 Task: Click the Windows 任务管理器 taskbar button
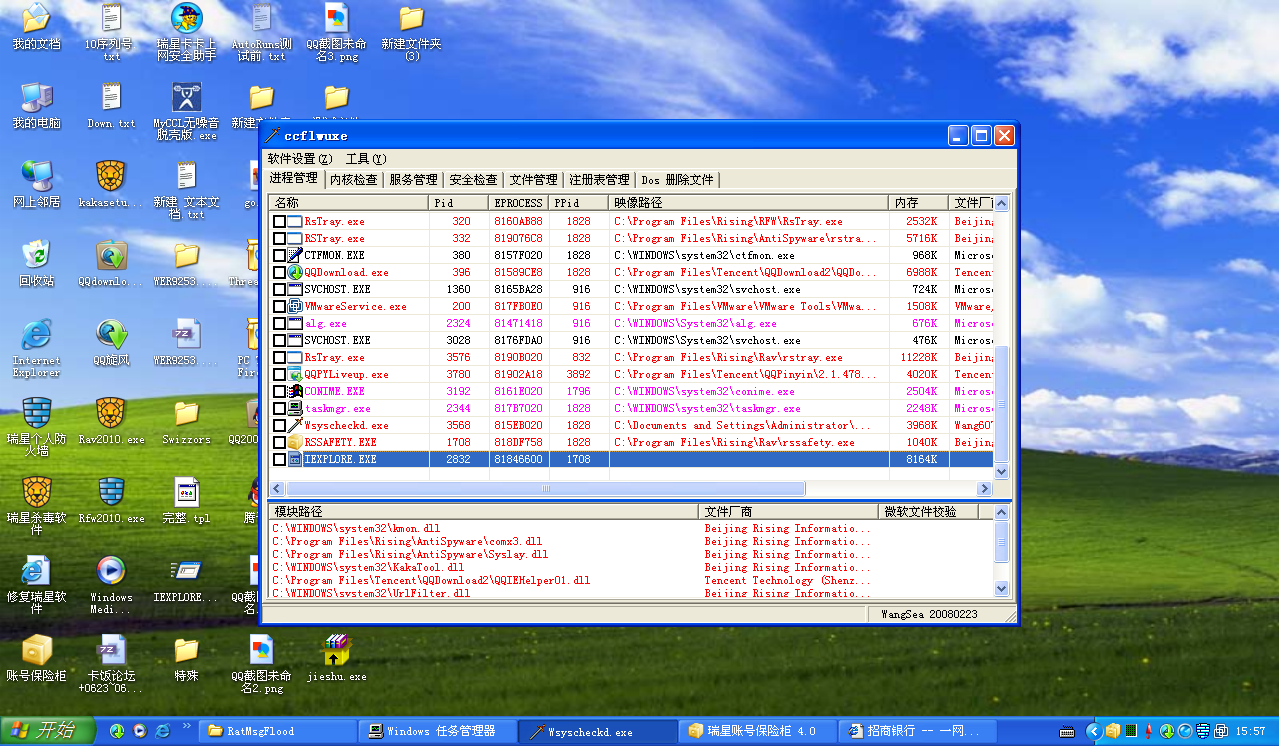[430, 731]
